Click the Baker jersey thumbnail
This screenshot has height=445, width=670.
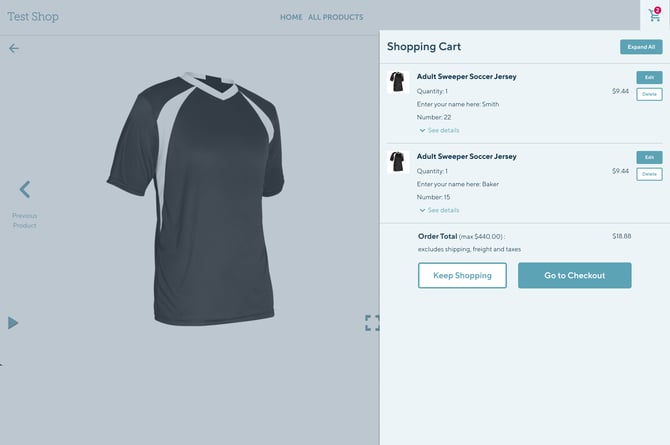point(398,162)
